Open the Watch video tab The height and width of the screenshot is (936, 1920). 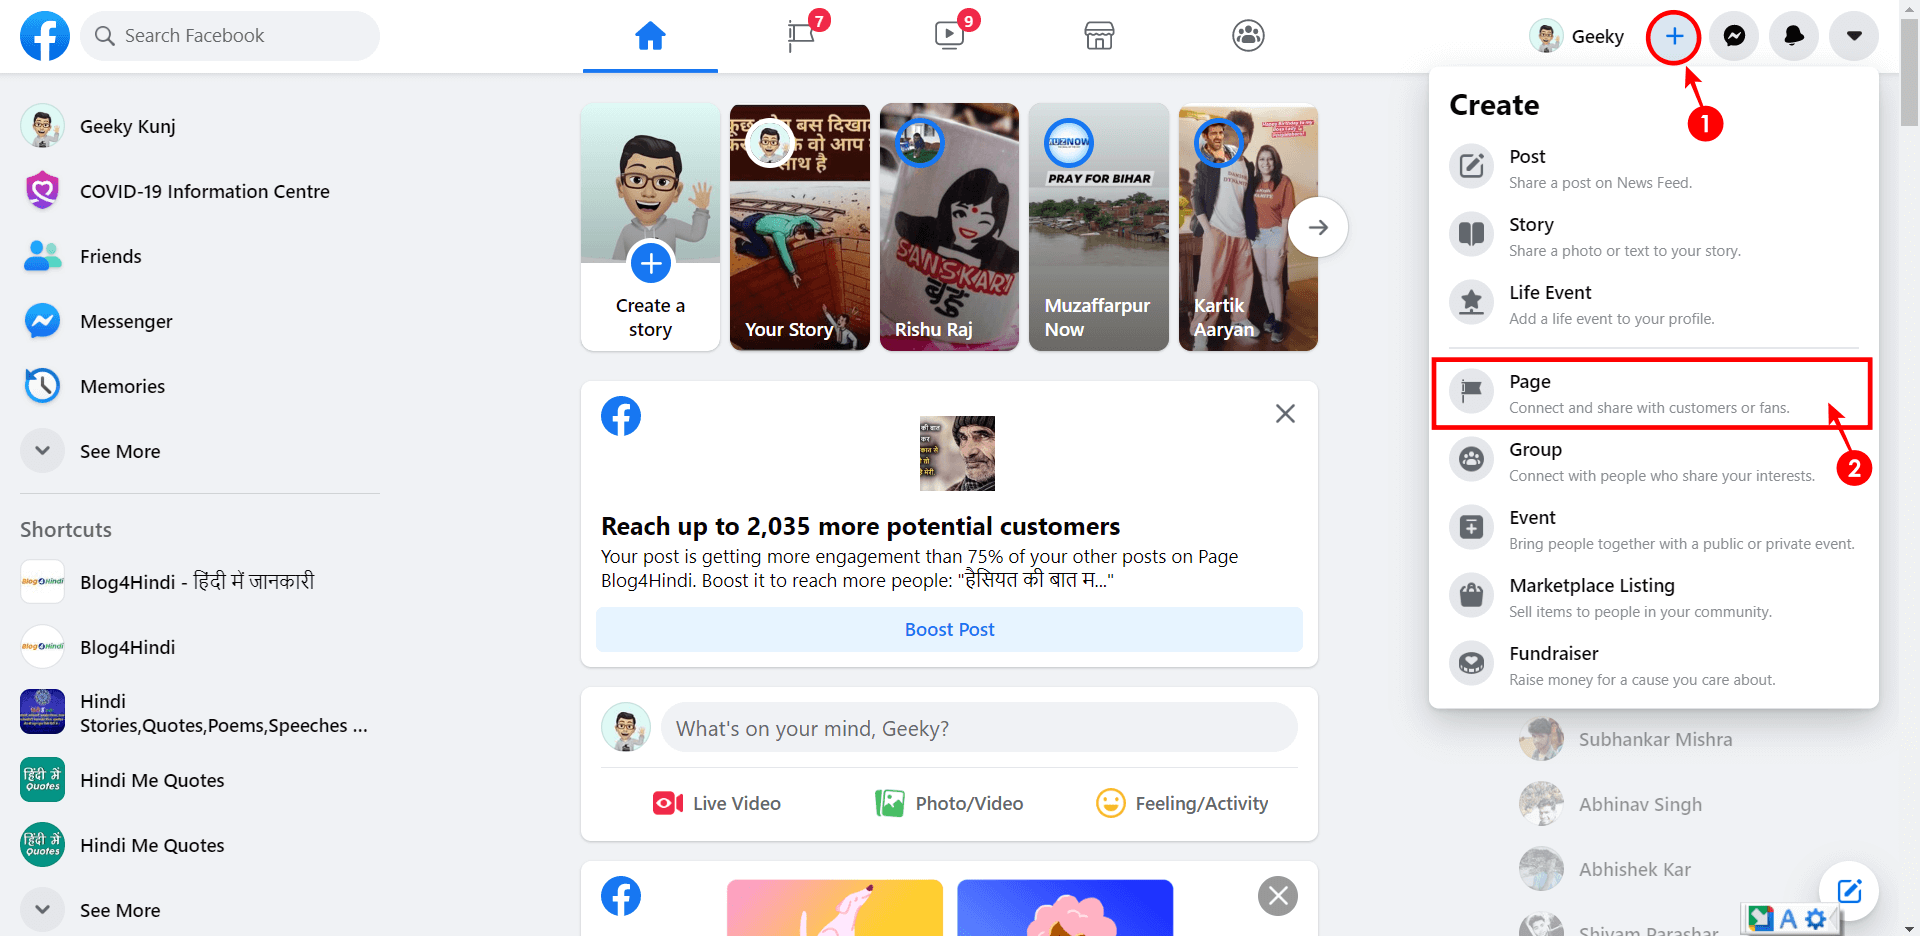click(x=949, y=36)
